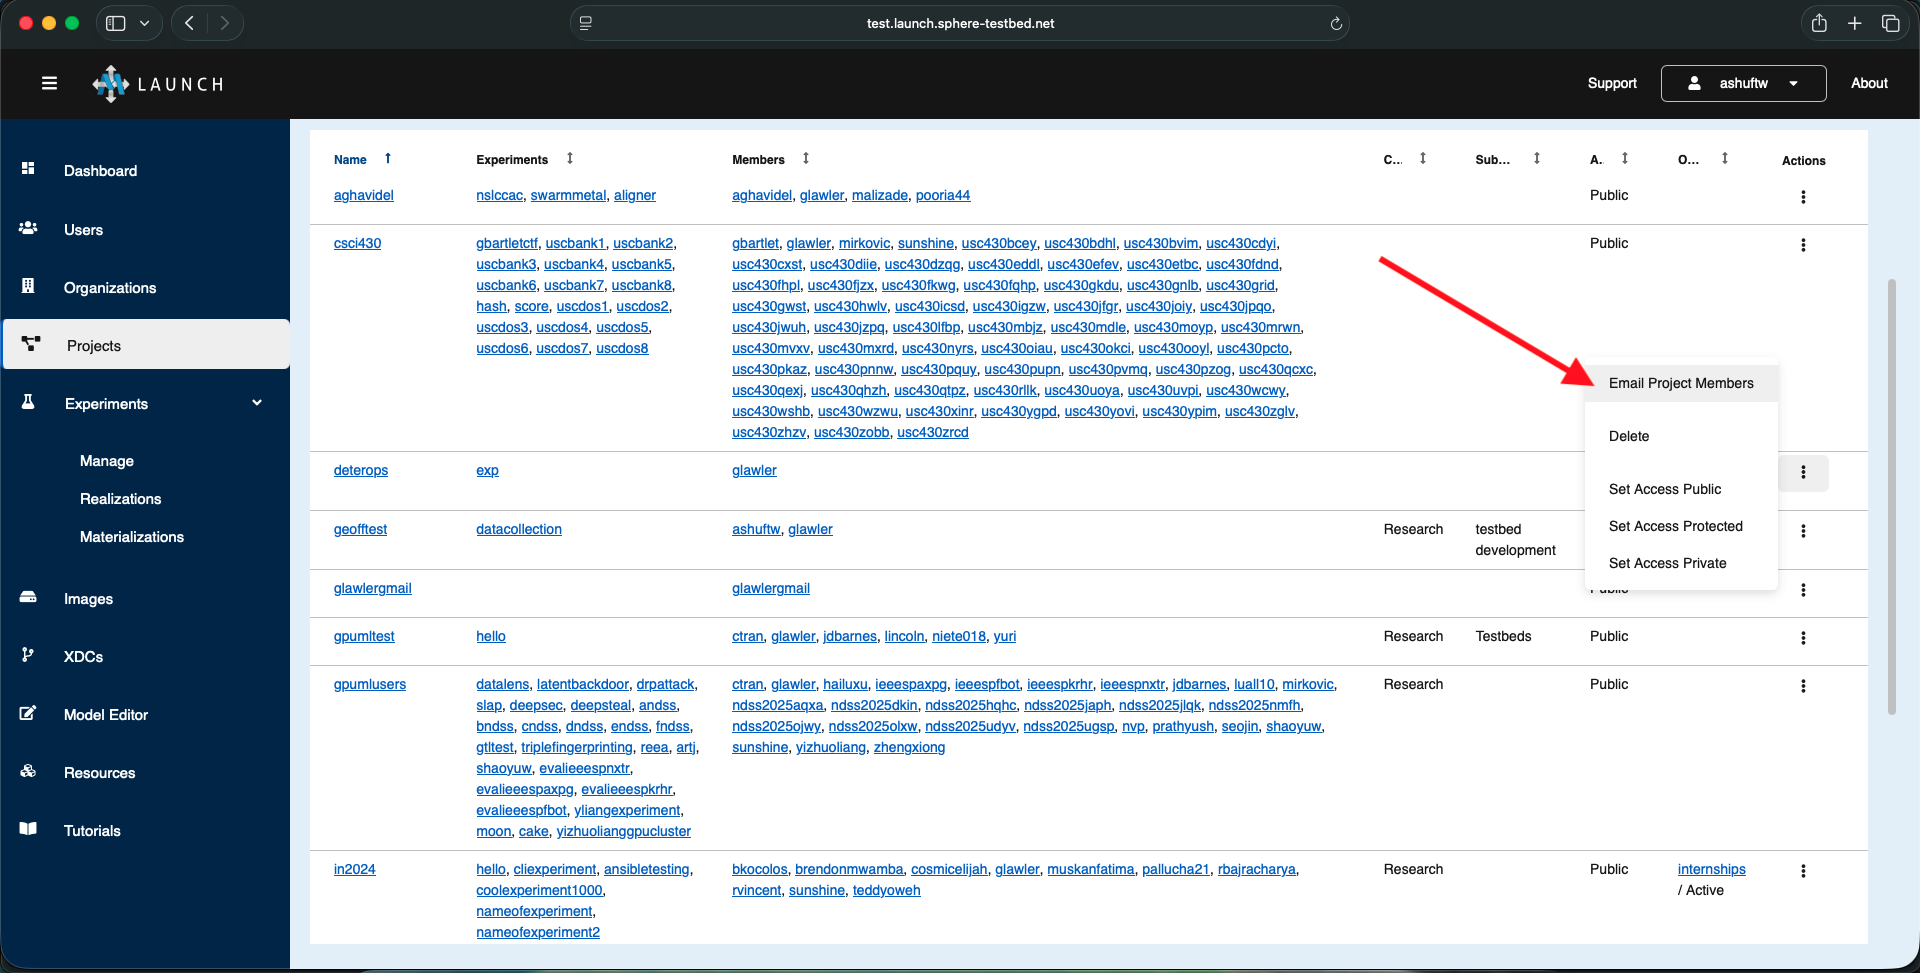Toggle the actions menu for gpumtest row
The height and width of the screenshot is (973, 1920).
point(1804,638)
